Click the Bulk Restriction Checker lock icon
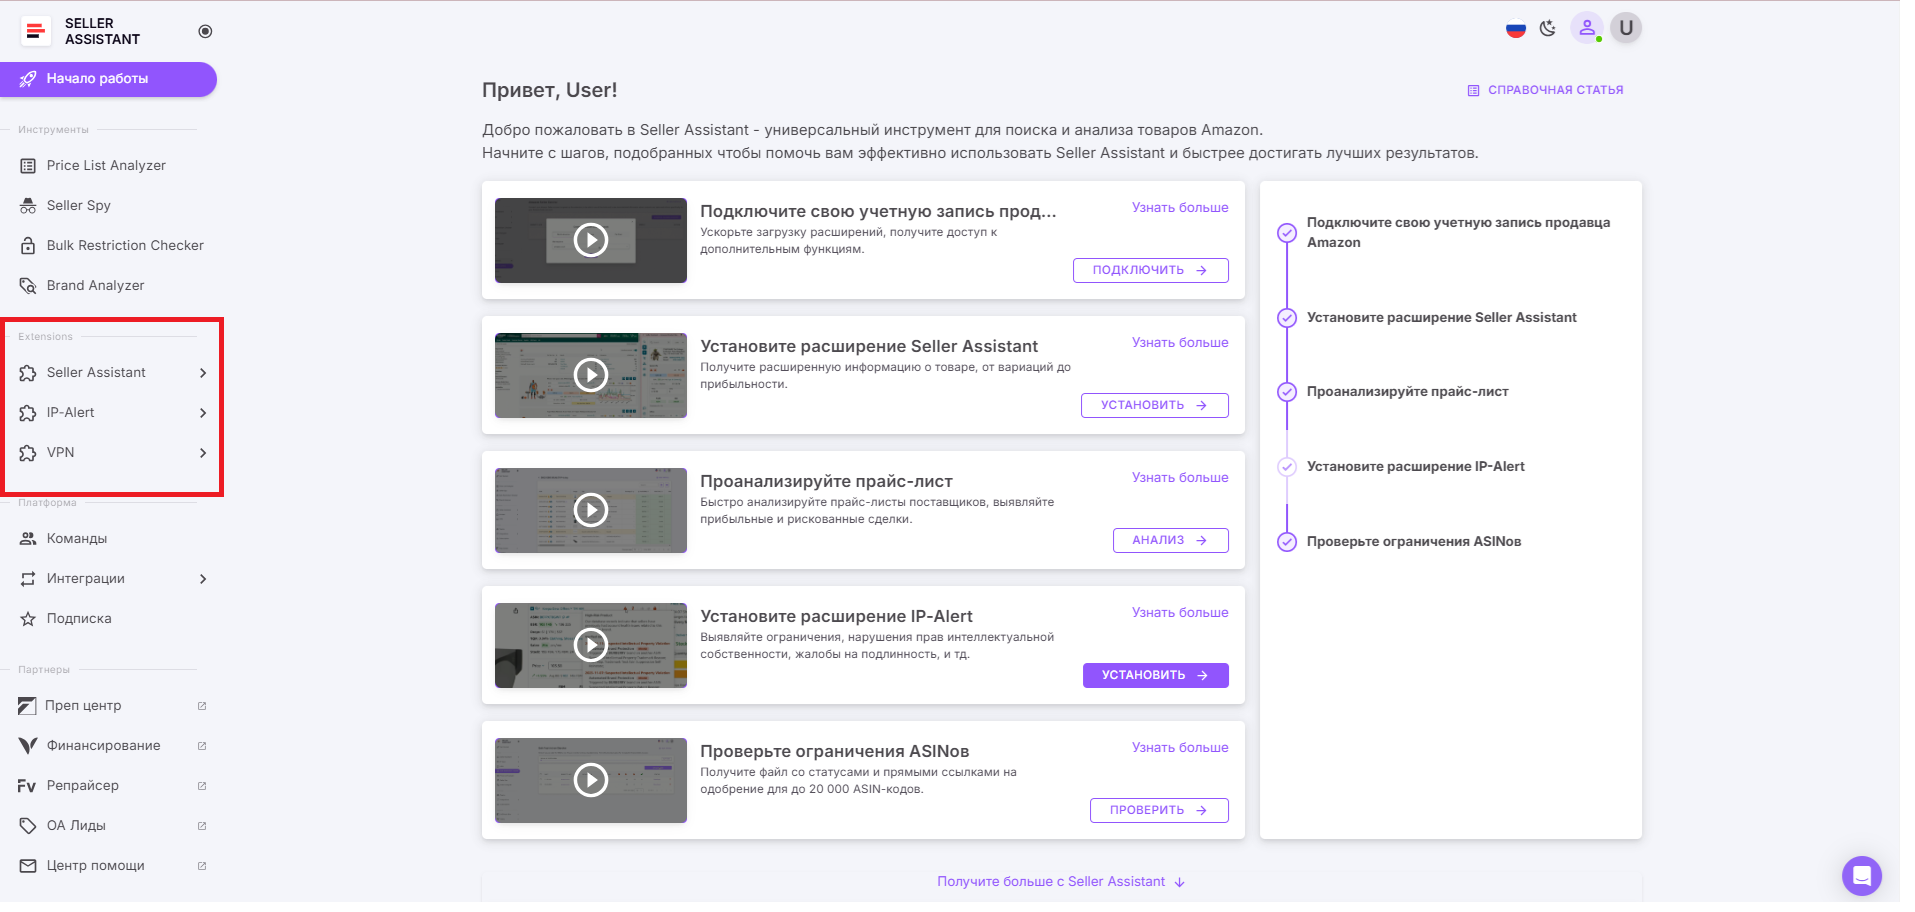Screen dimensions: 1915x912 [x=28, y=246]
